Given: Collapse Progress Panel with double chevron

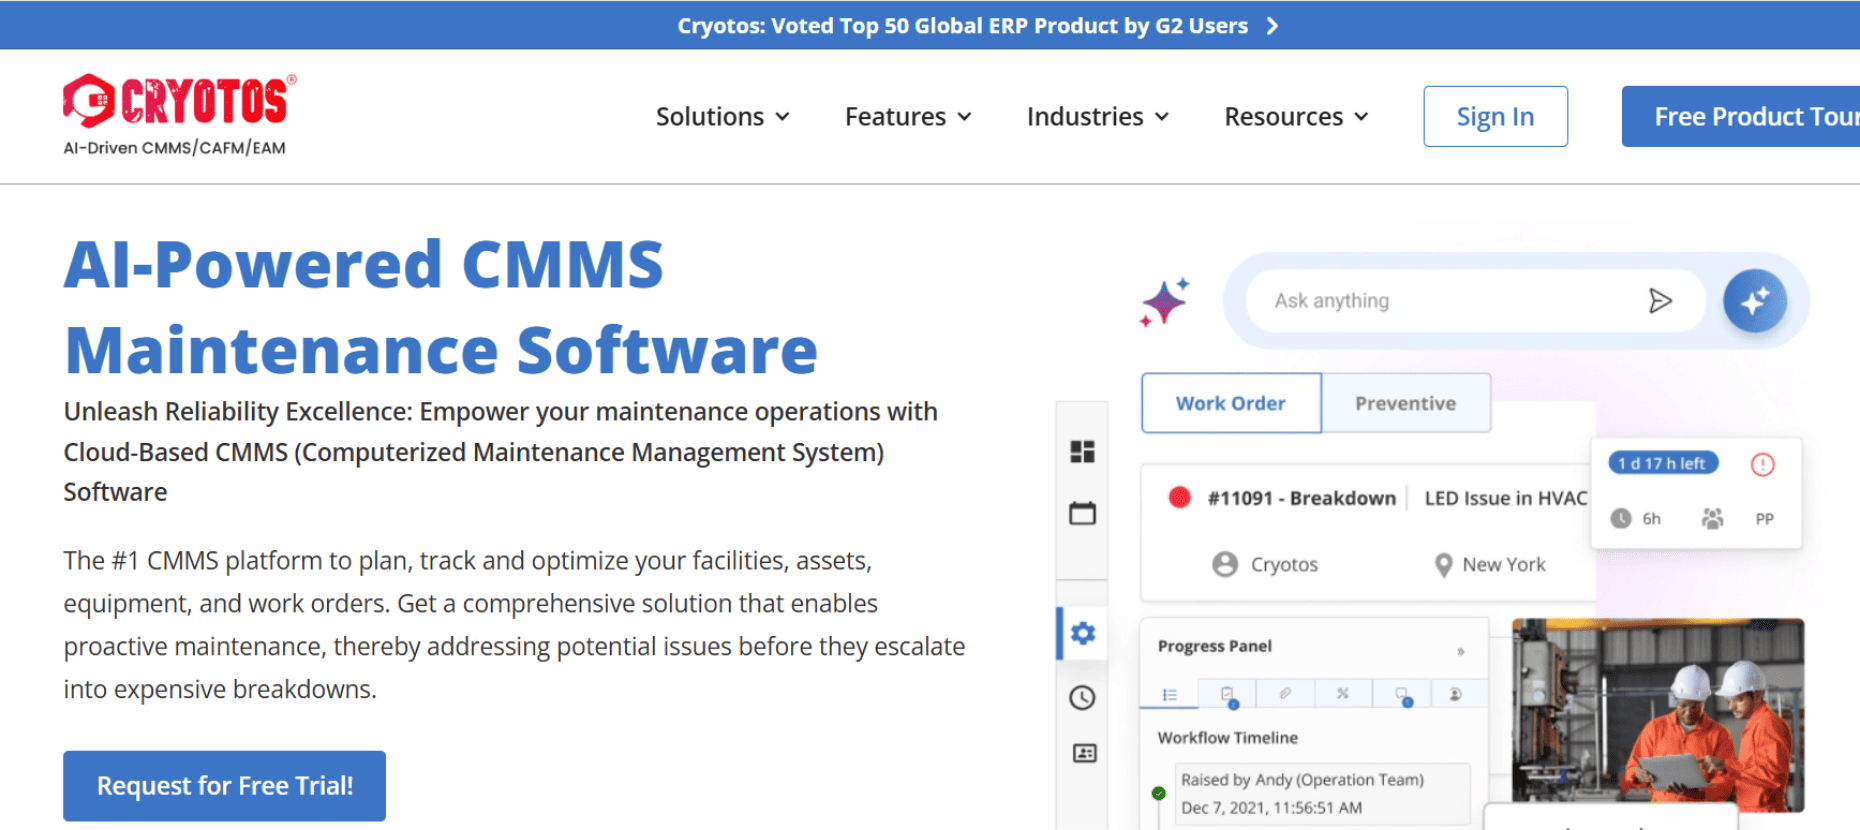Looking at the screenshot, I should point(1461,651).
